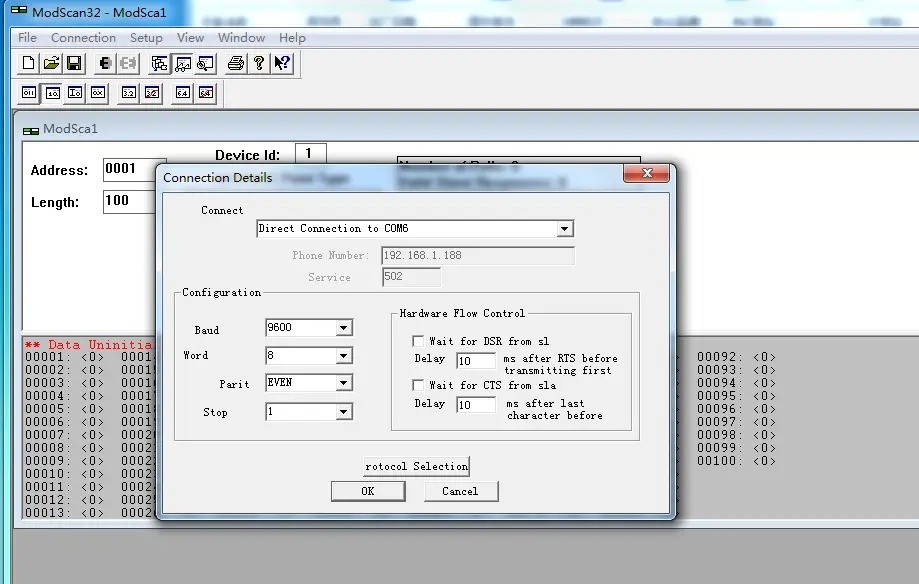
Task: Click data row 00013: <0>
Action: [x=64, y=512]
